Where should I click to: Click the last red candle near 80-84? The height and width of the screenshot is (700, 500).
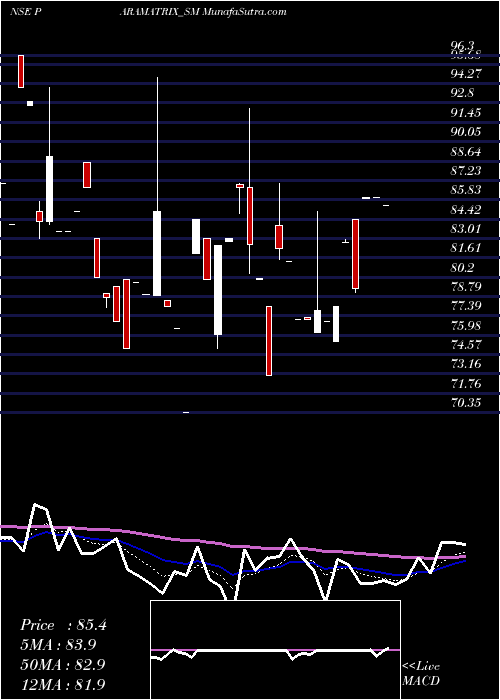(x=355, y=254)
